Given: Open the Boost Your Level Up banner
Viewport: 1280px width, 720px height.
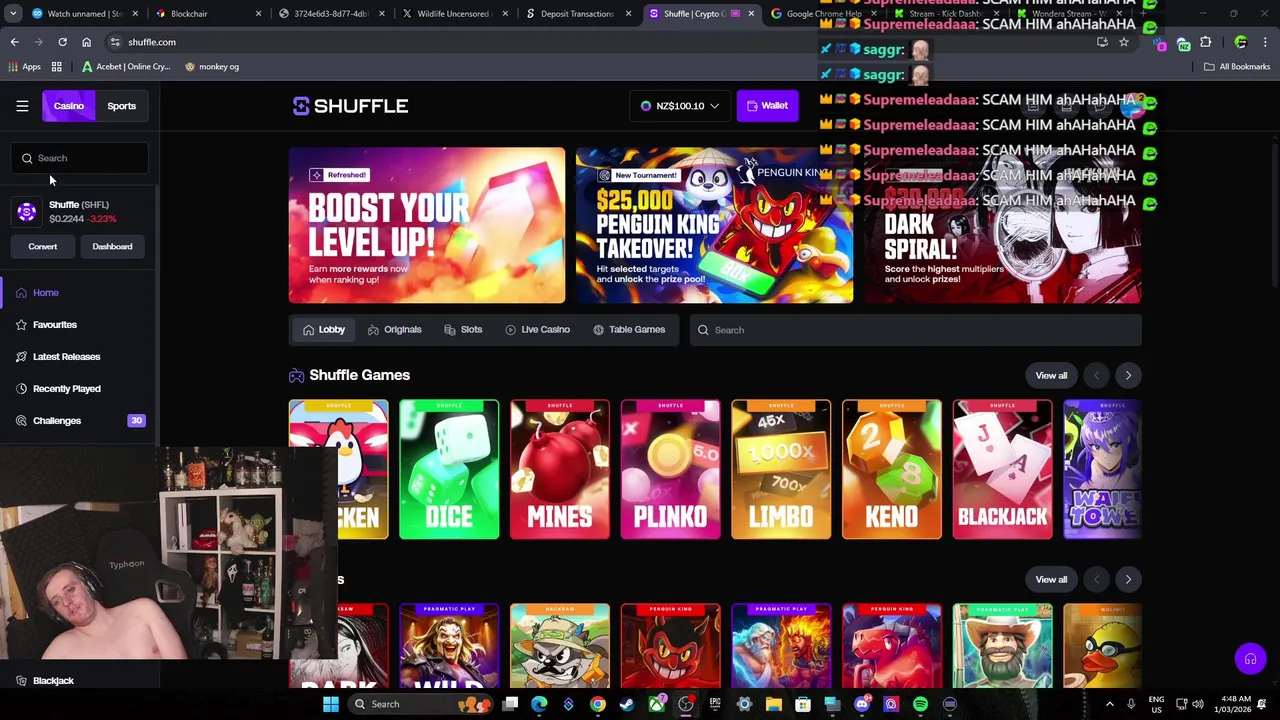Looking at the screenshot, I should click(x=427, y=225).
